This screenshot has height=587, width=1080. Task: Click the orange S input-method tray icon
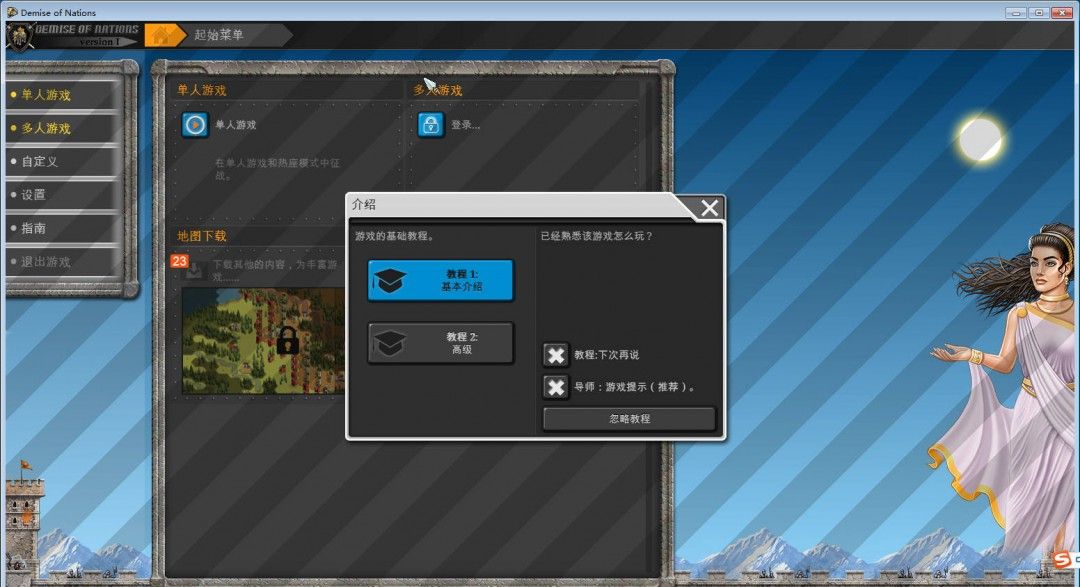coord(1063,559)
